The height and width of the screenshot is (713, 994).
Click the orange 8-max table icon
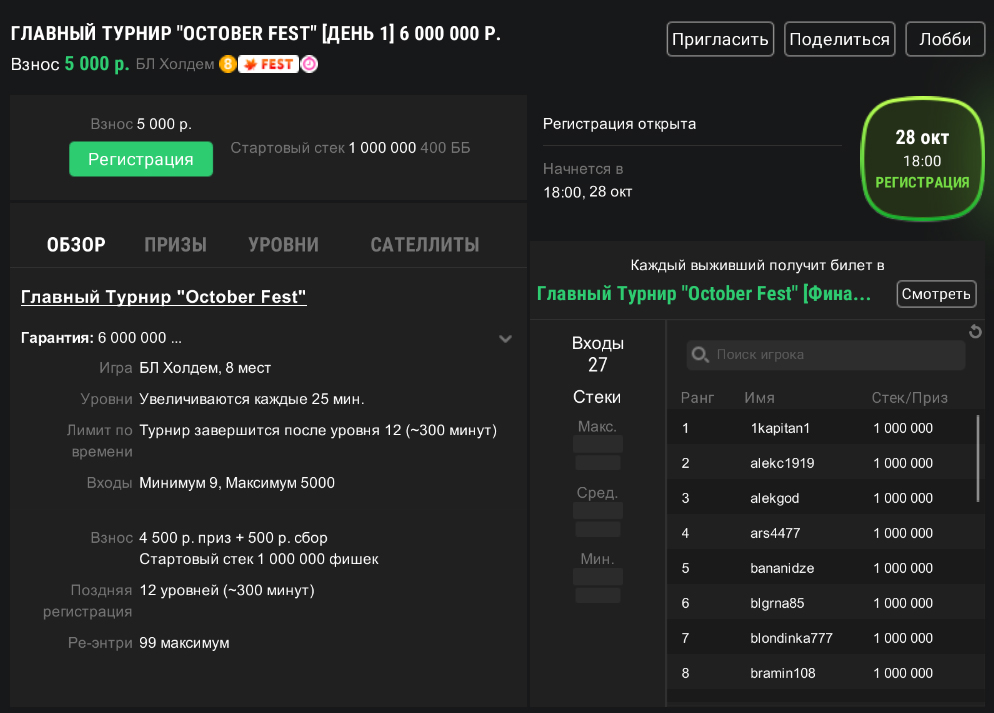click(x=227, y=64)
